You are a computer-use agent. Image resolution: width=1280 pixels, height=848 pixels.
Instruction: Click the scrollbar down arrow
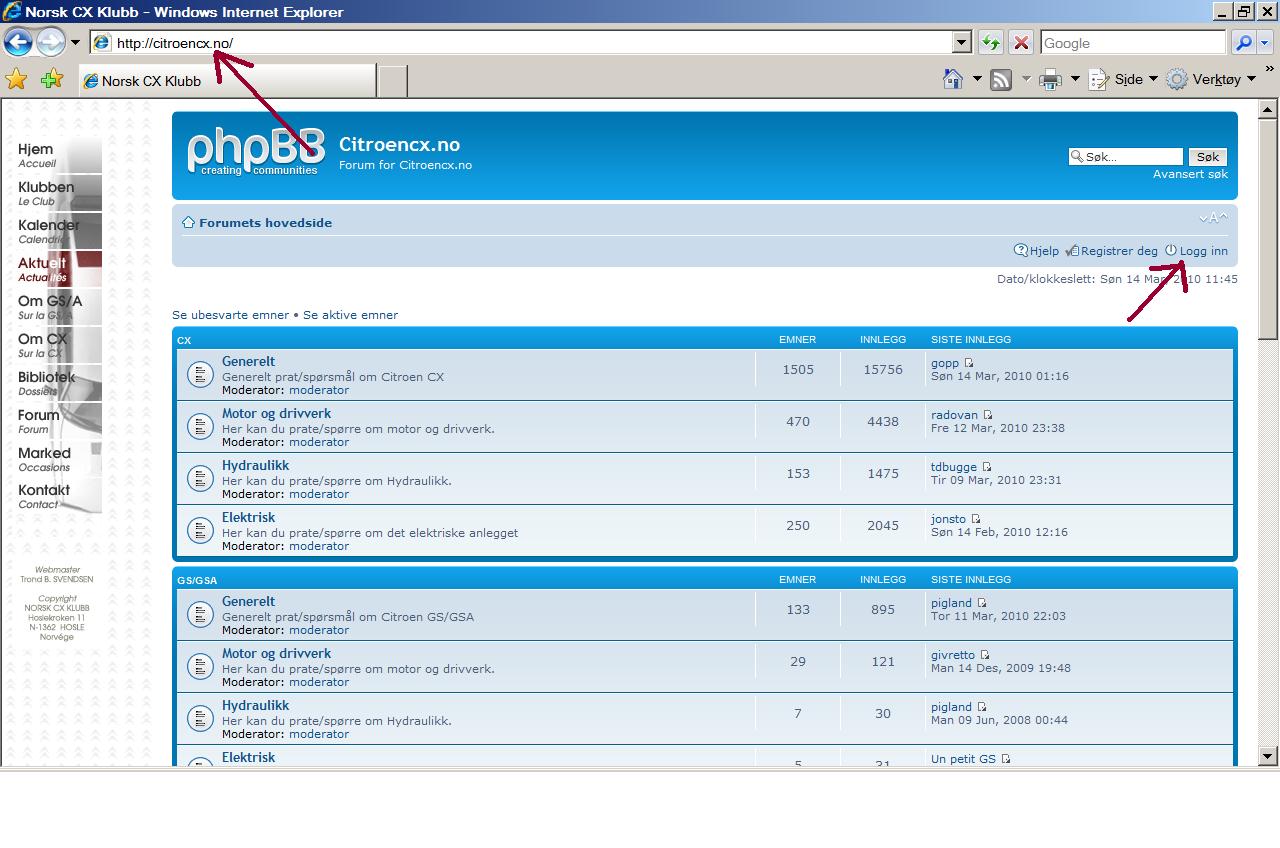coord(1268,756)
